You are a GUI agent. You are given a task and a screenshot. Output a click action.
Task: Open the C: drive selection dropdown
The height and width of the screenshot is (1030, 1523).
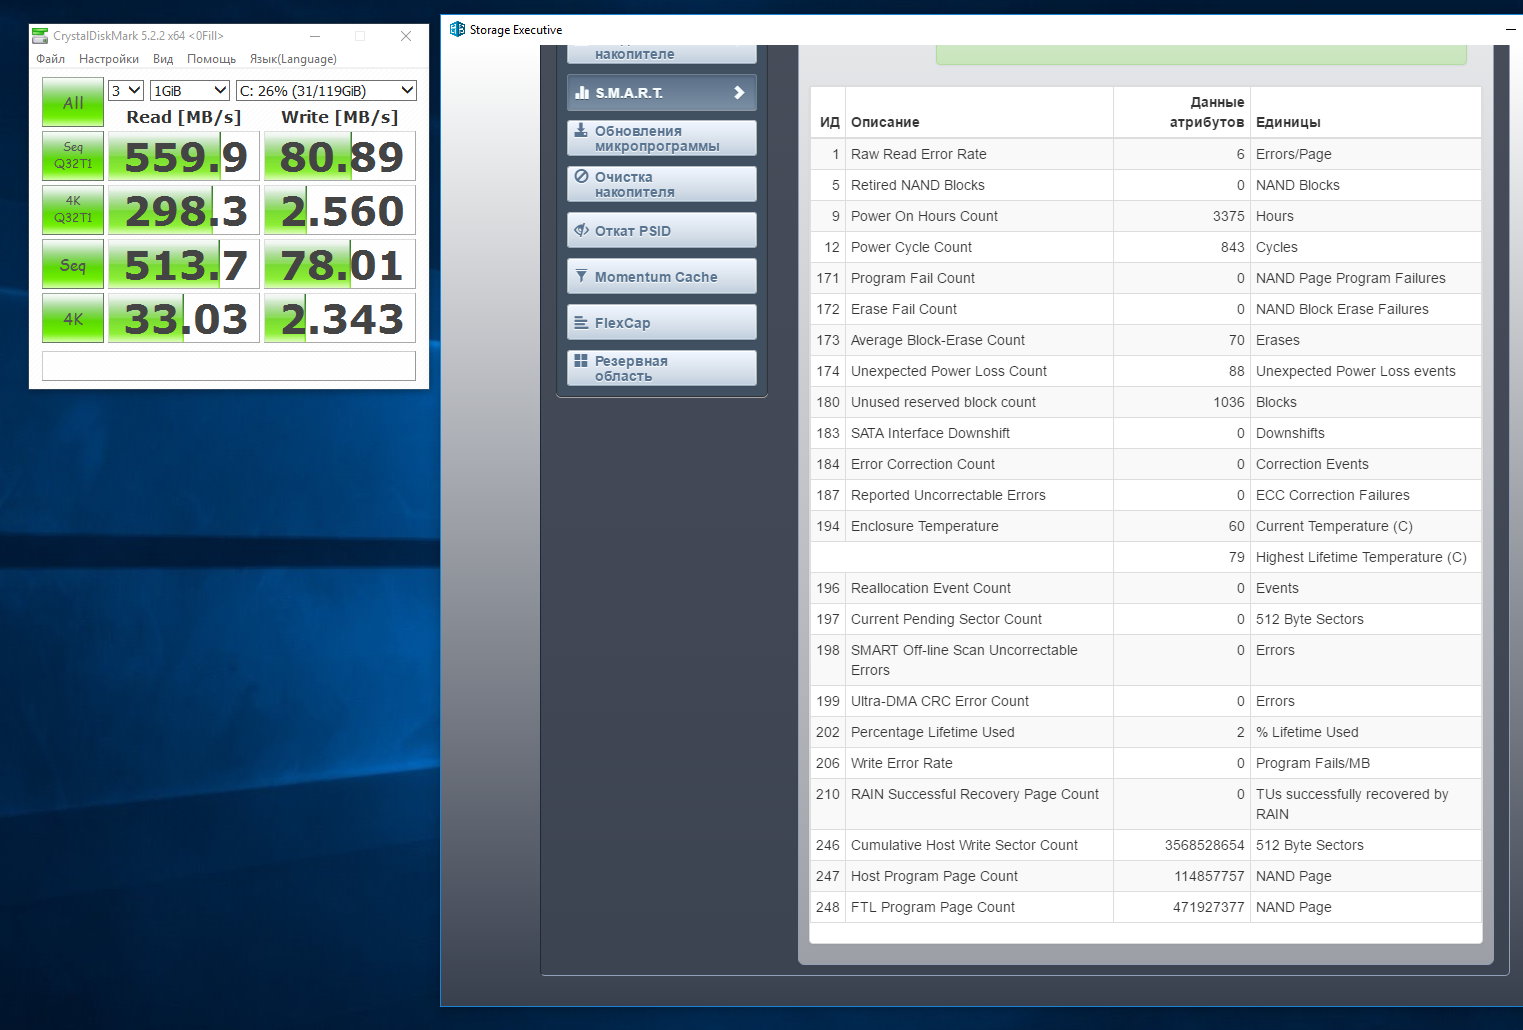(326, 90)
